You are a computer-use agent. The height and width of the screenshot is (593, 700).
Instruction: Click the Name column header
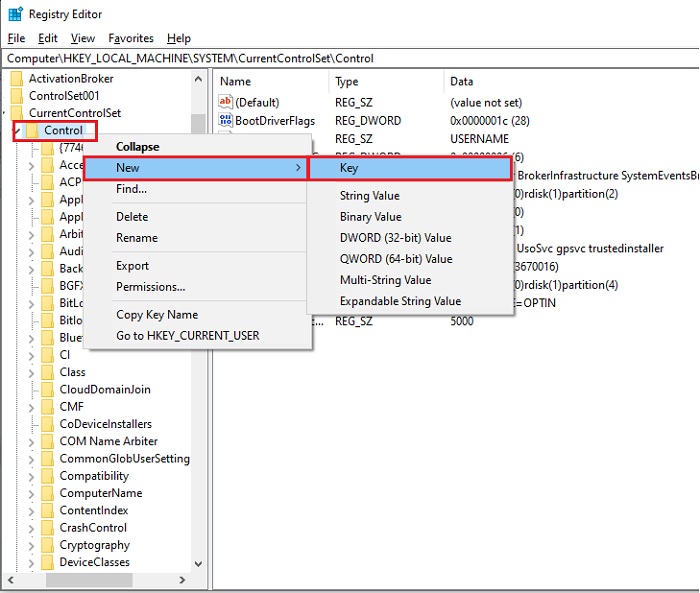point(236,81)
